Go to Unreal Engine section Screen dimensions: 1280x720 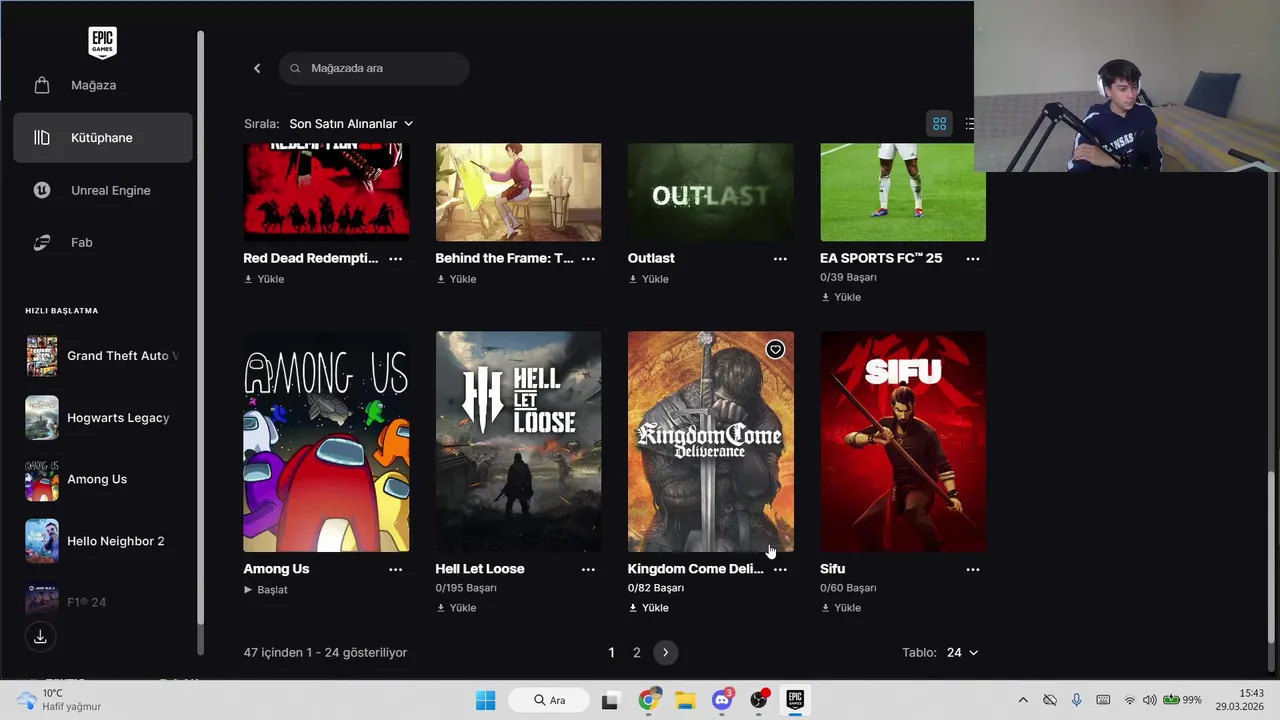102,190
